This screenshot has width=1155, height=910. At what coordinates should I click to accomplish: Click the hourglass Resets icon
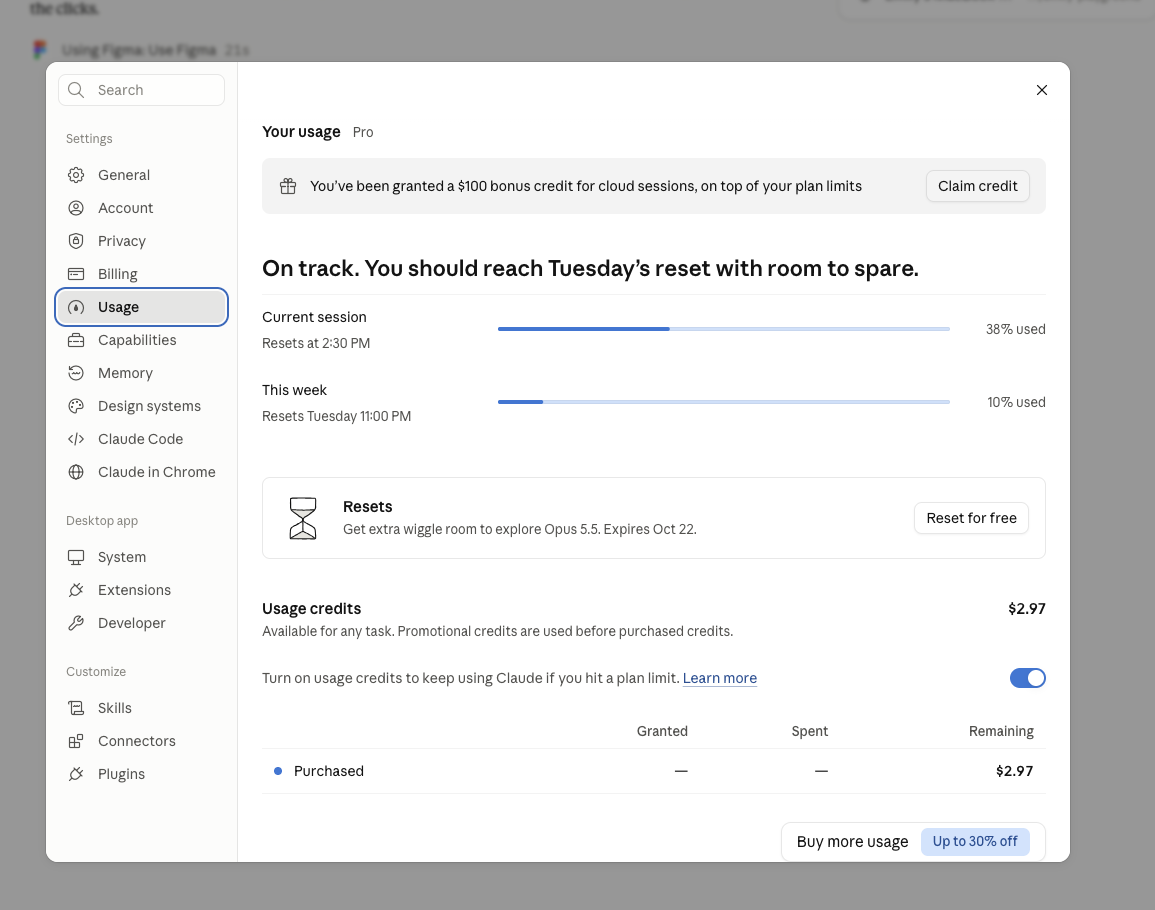pyautogui.click(x=303, y=518)
